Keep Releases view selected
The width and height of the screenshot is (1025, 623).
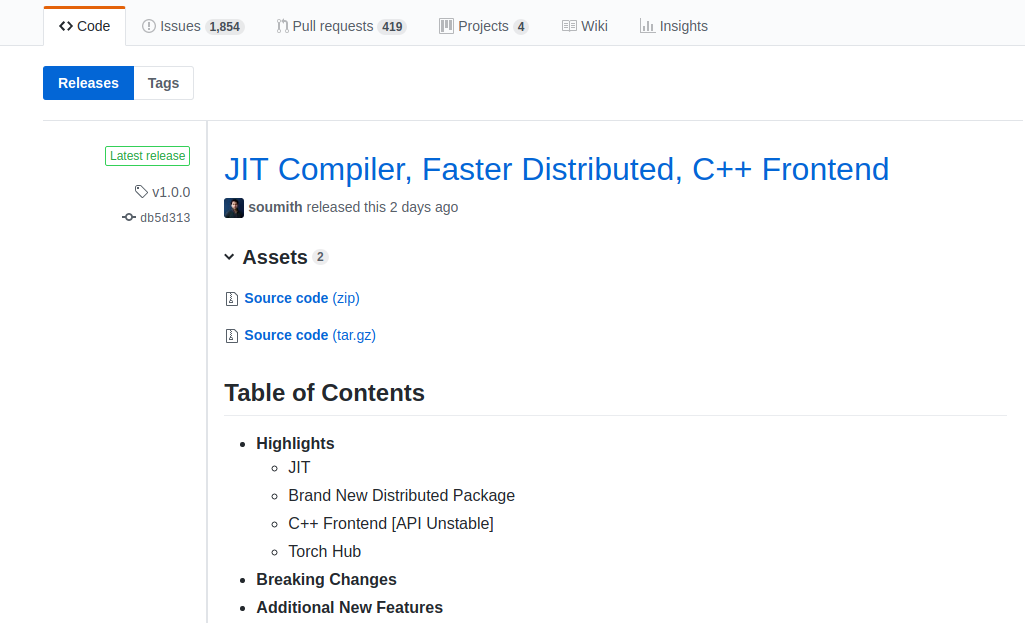tap(88, 83)
